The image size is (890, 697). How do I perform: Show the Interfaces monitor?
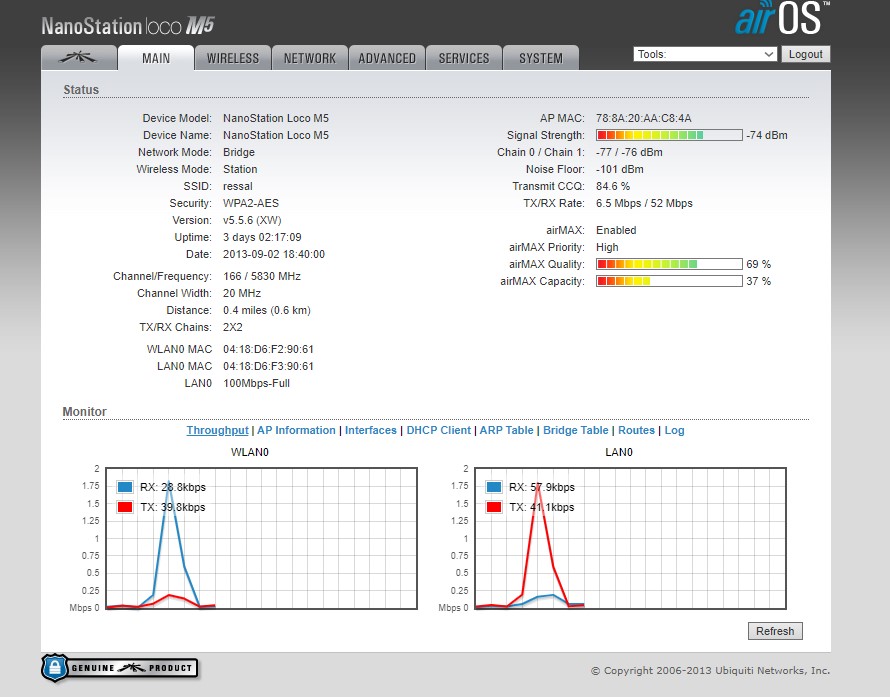tap(371, 430)
